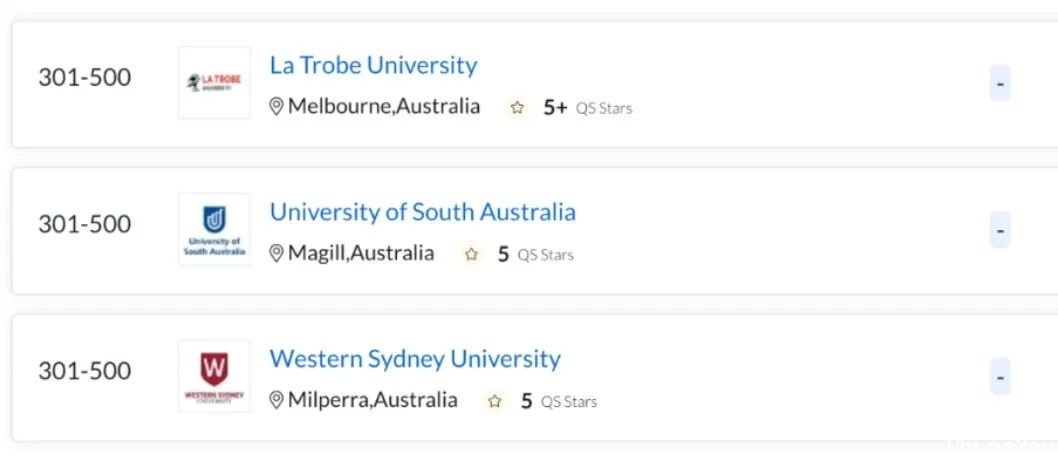Image resolution: width=1058 pixels, height=458 pixels.
Task: Click the Melbourne, Australia location text
Action: pos(384,107)
